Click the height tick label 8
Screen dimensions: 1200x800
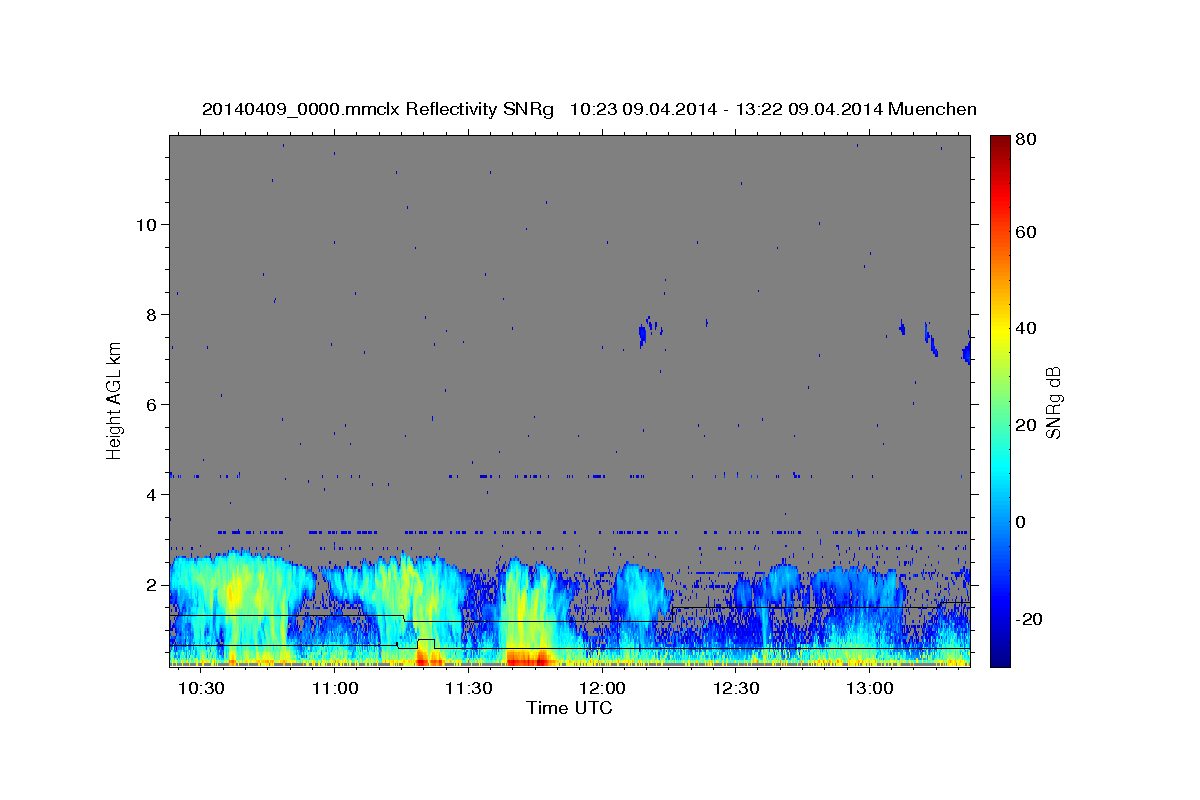pyautogui.click(x=151, y=314)
